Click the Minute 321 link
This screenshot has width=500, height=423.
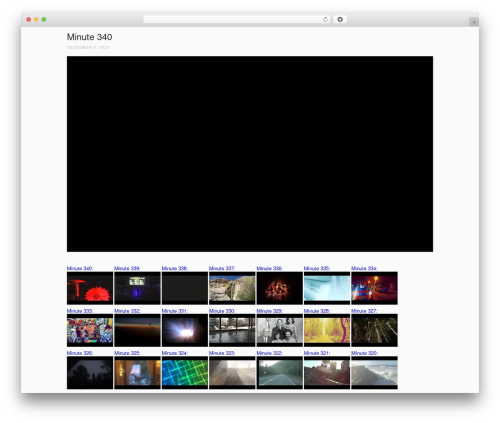click(317, 353)
